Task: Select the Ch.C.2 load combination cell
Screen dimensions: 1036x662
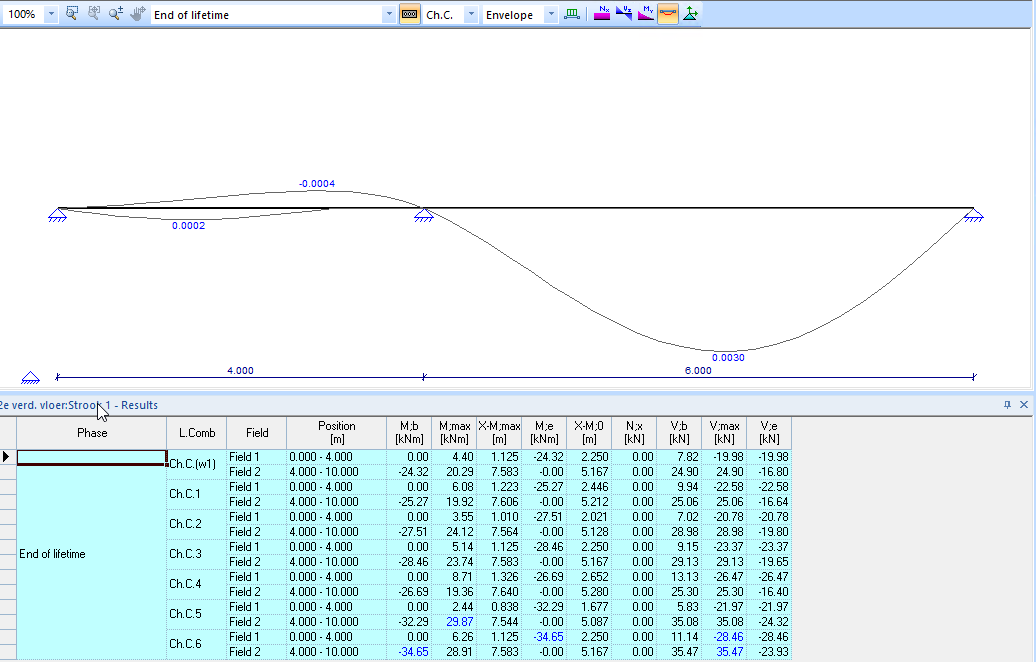Action: click(x=197, y=524)
